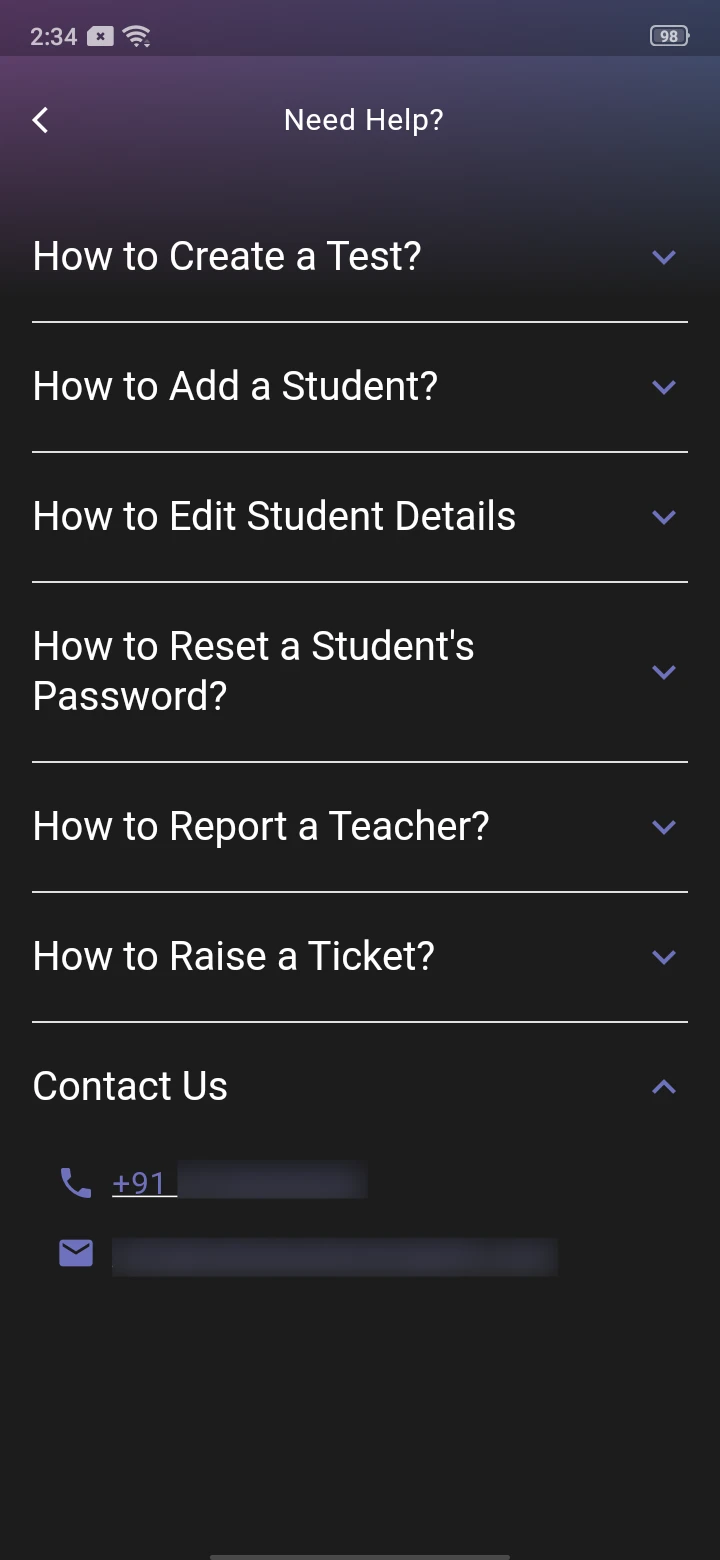Screen dimensions: 720x1560
Task: Tap the Wi-Fi status icon
Action: pyautogui.click(x=136, y=37)
